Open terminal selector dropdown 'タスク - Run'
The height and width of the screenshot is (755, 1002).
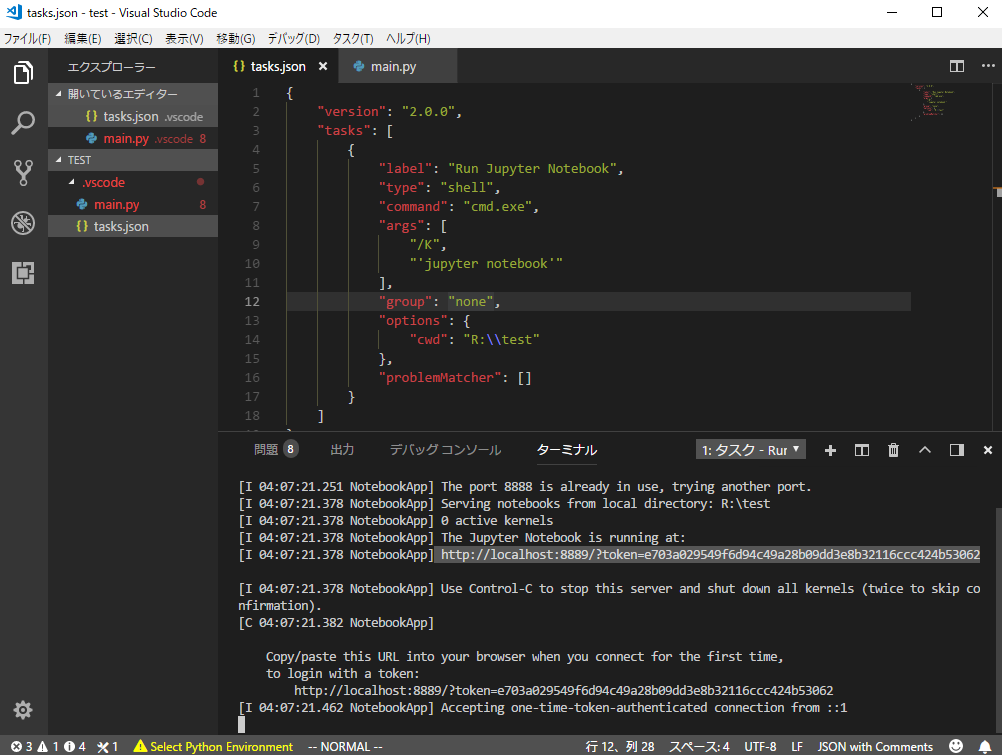(750, 450)
